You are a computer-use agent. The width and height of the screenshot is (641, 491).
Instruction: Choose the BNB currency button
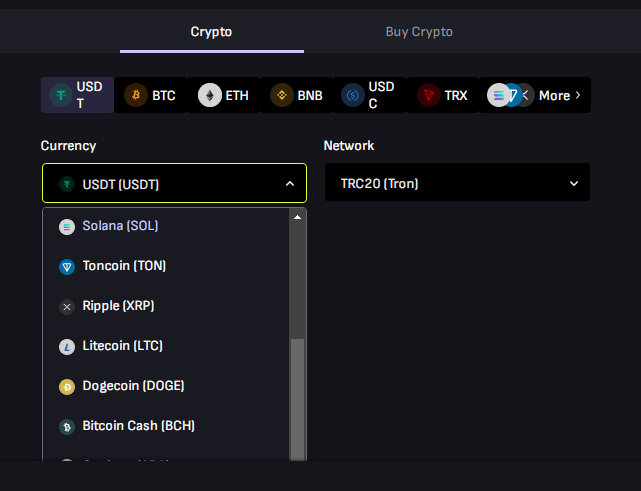coord(297,95)
